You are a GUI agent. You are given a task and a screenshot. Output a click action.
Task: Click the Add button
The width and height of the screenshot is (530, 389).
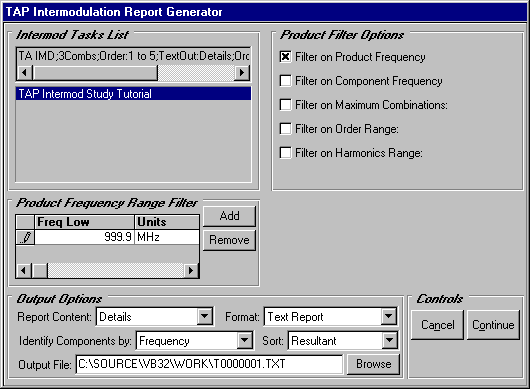click(x=229, y=216)
